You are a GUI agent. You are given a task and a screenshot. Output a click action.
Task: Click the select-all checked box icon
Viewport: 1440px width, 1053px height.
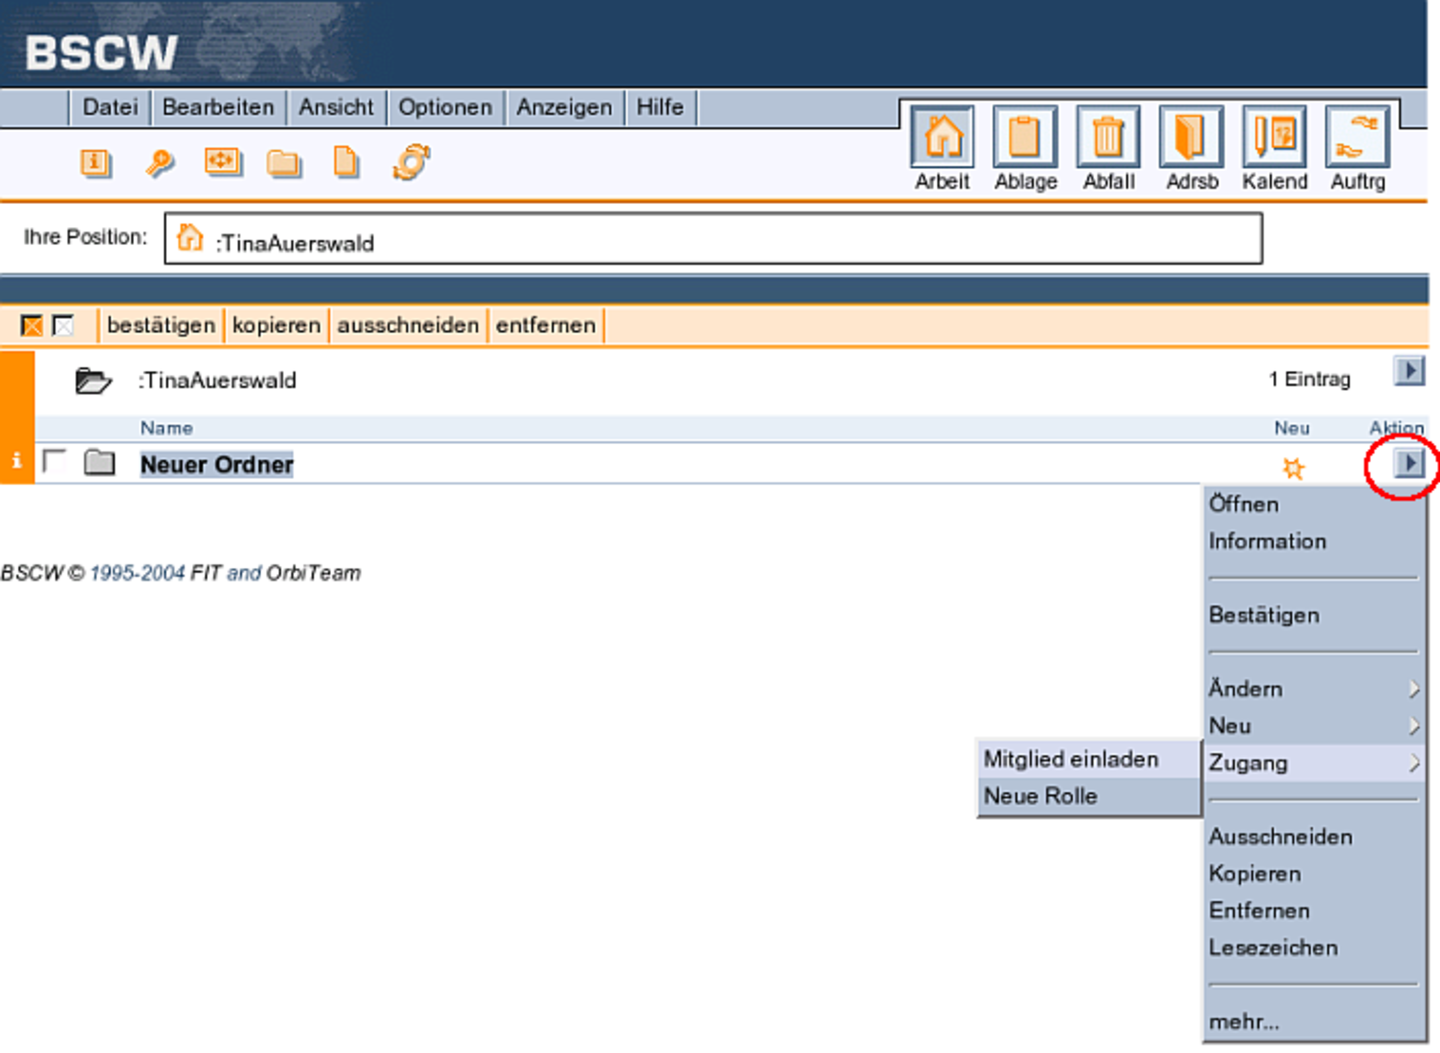point(32,325)
